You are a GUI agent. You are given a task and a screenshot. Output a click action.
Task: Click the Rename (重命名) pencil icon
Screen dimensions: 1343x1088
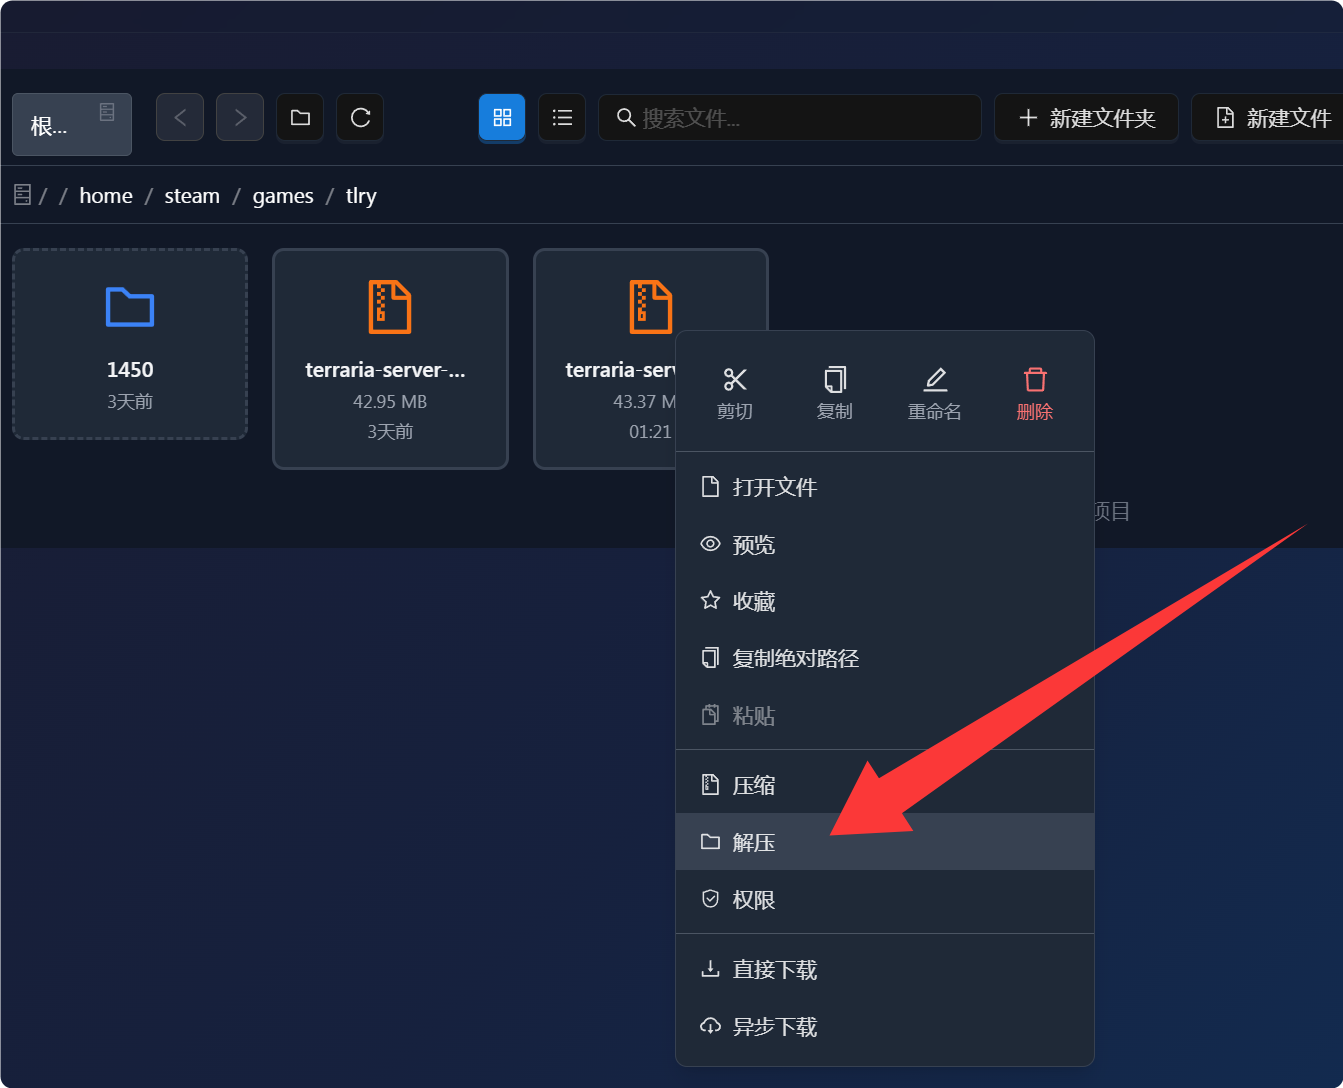(x=935, y=380)
